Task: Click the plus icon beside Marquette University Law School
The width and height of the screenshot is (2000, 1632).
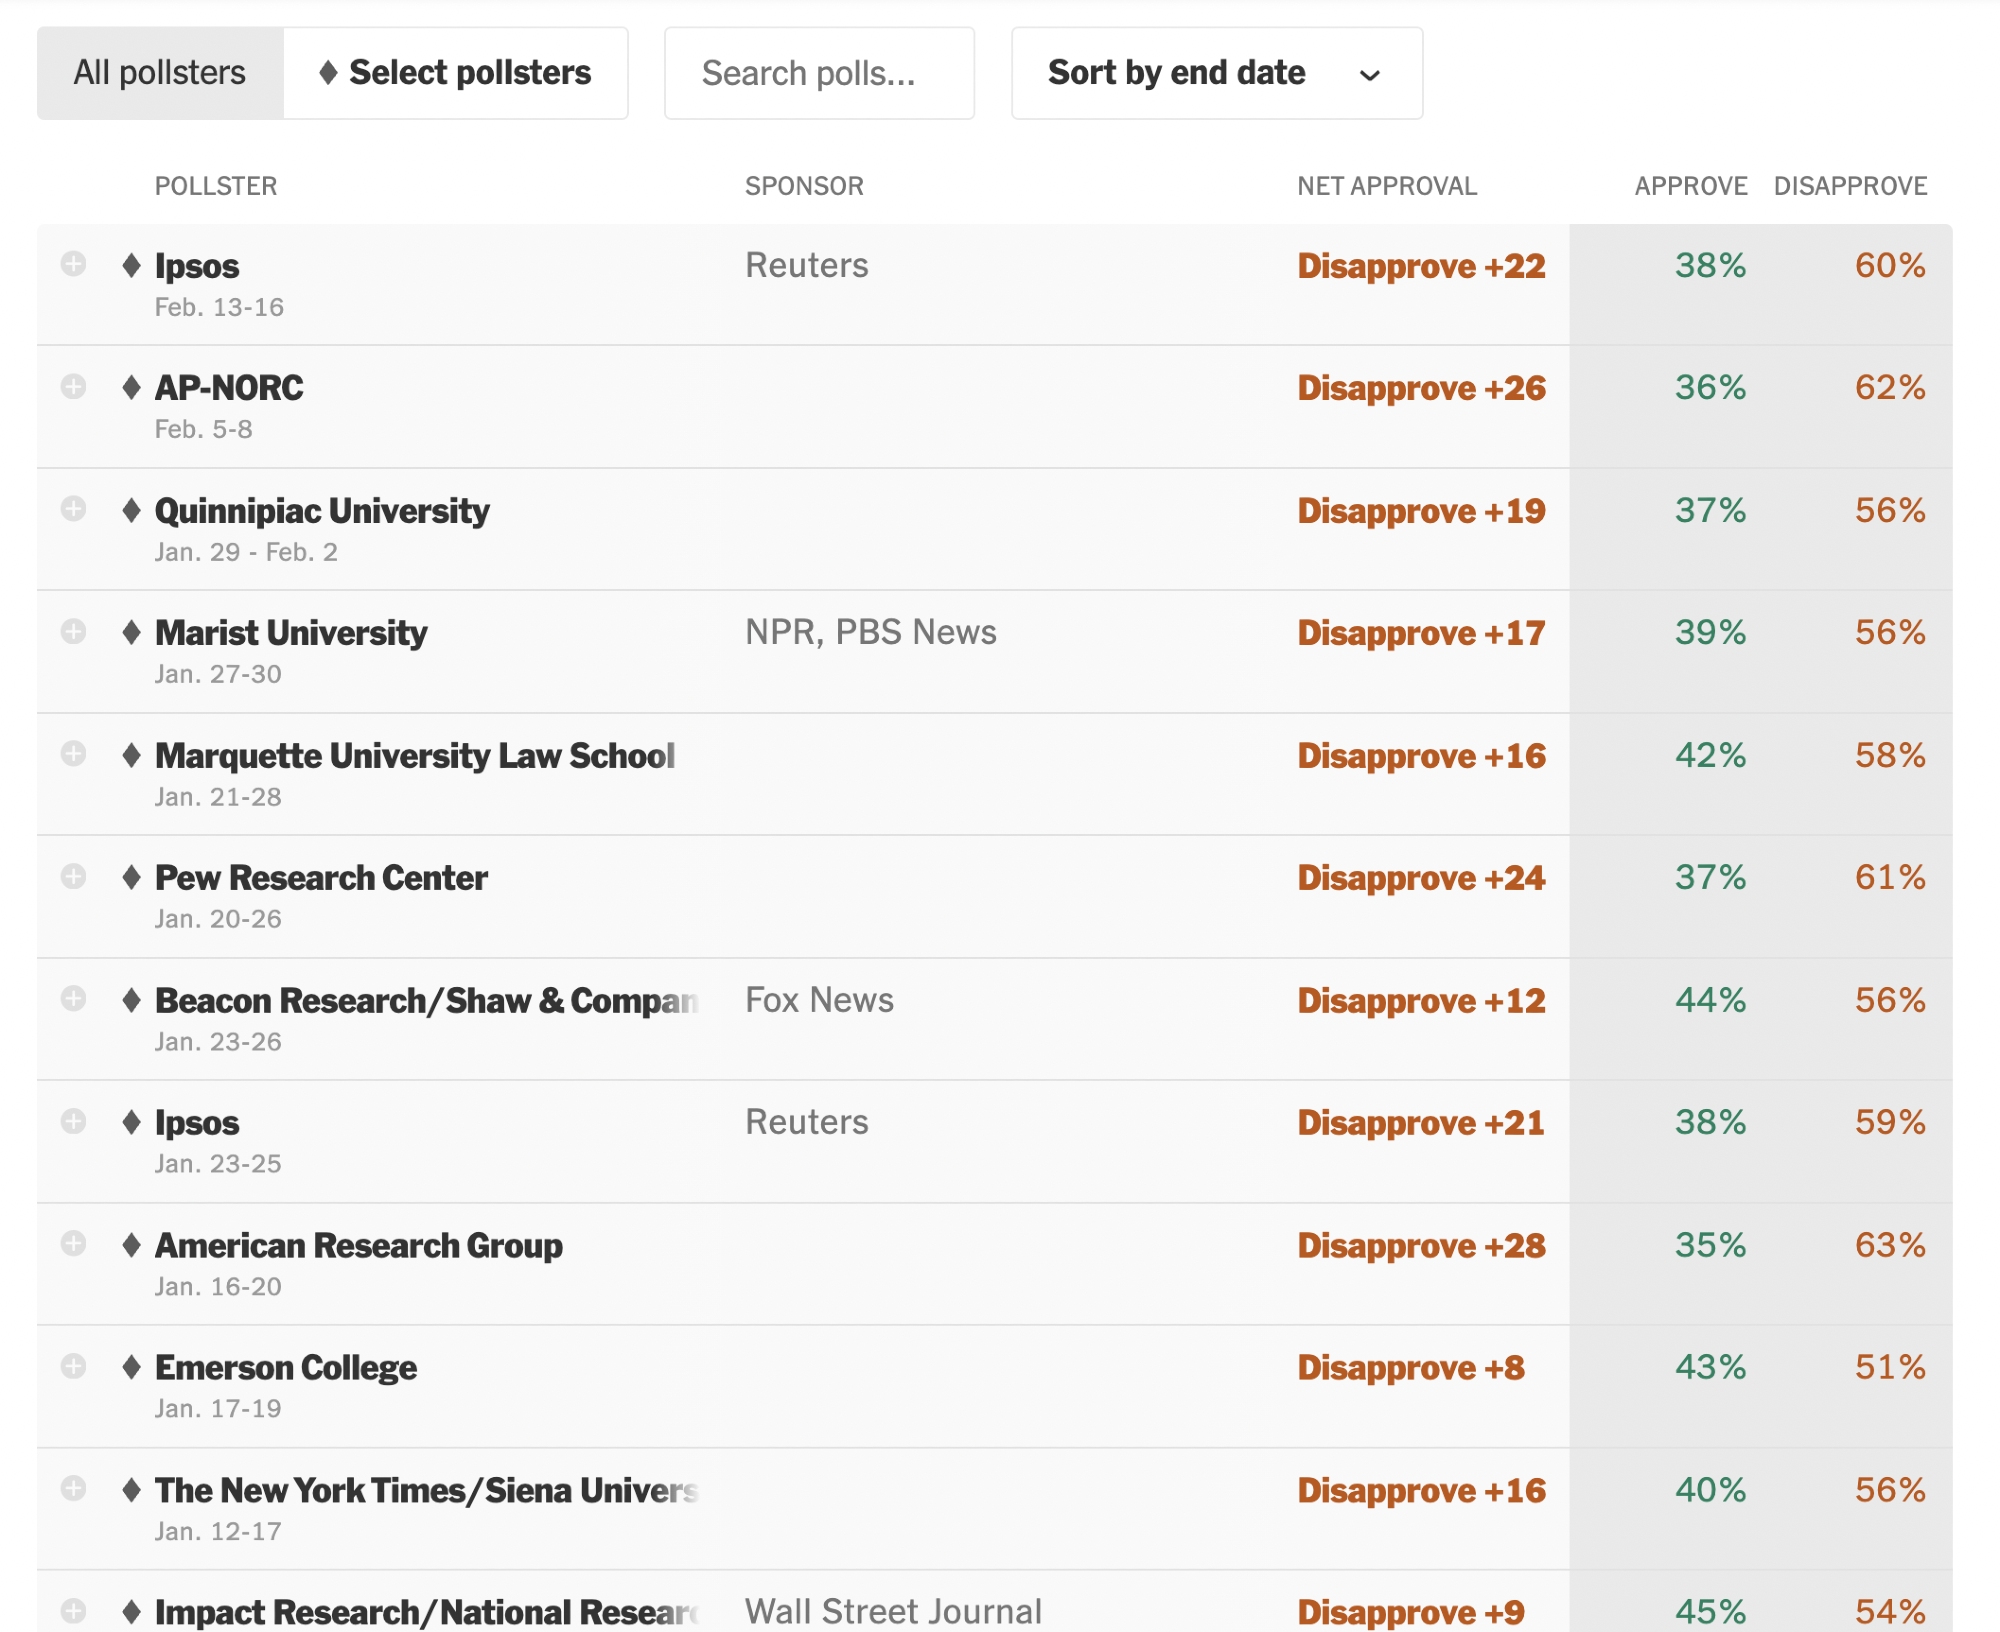Action: coord(73,754)
